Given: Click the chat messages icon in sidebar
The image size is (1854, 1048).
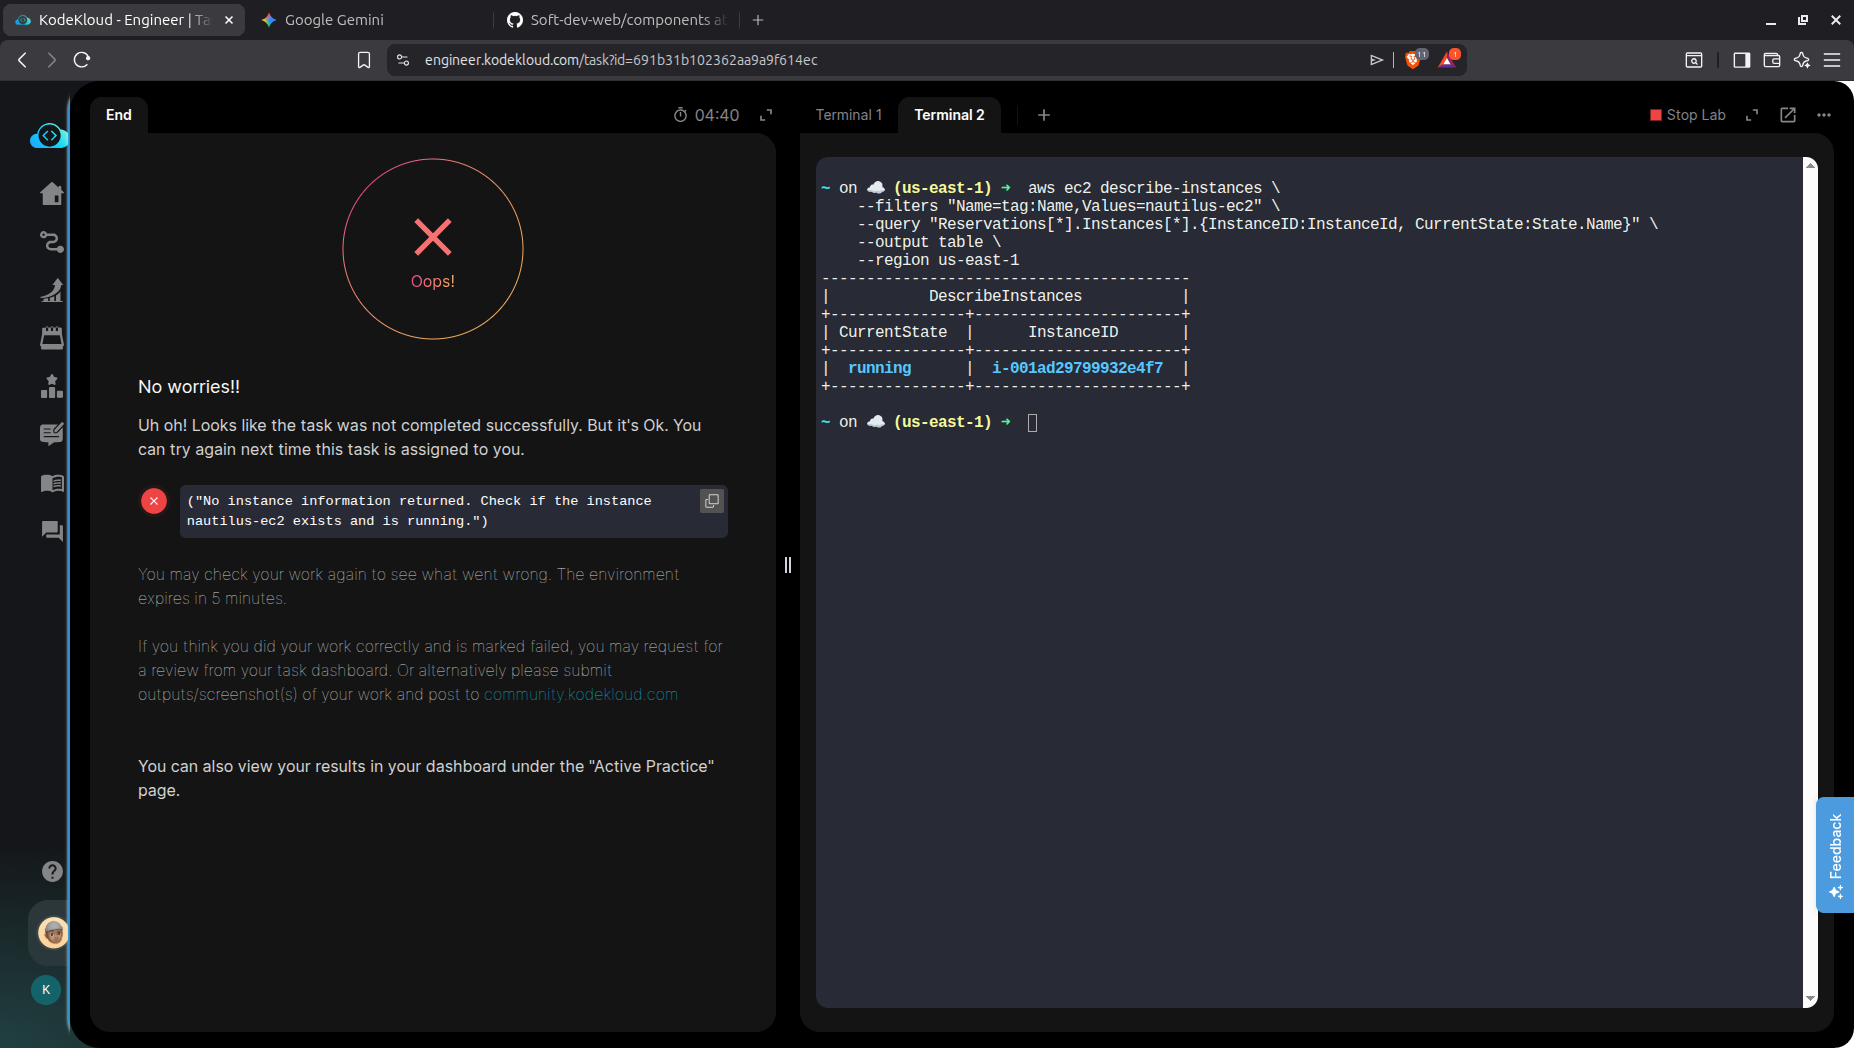Looking at the screenshot, I should coord(52,531).
